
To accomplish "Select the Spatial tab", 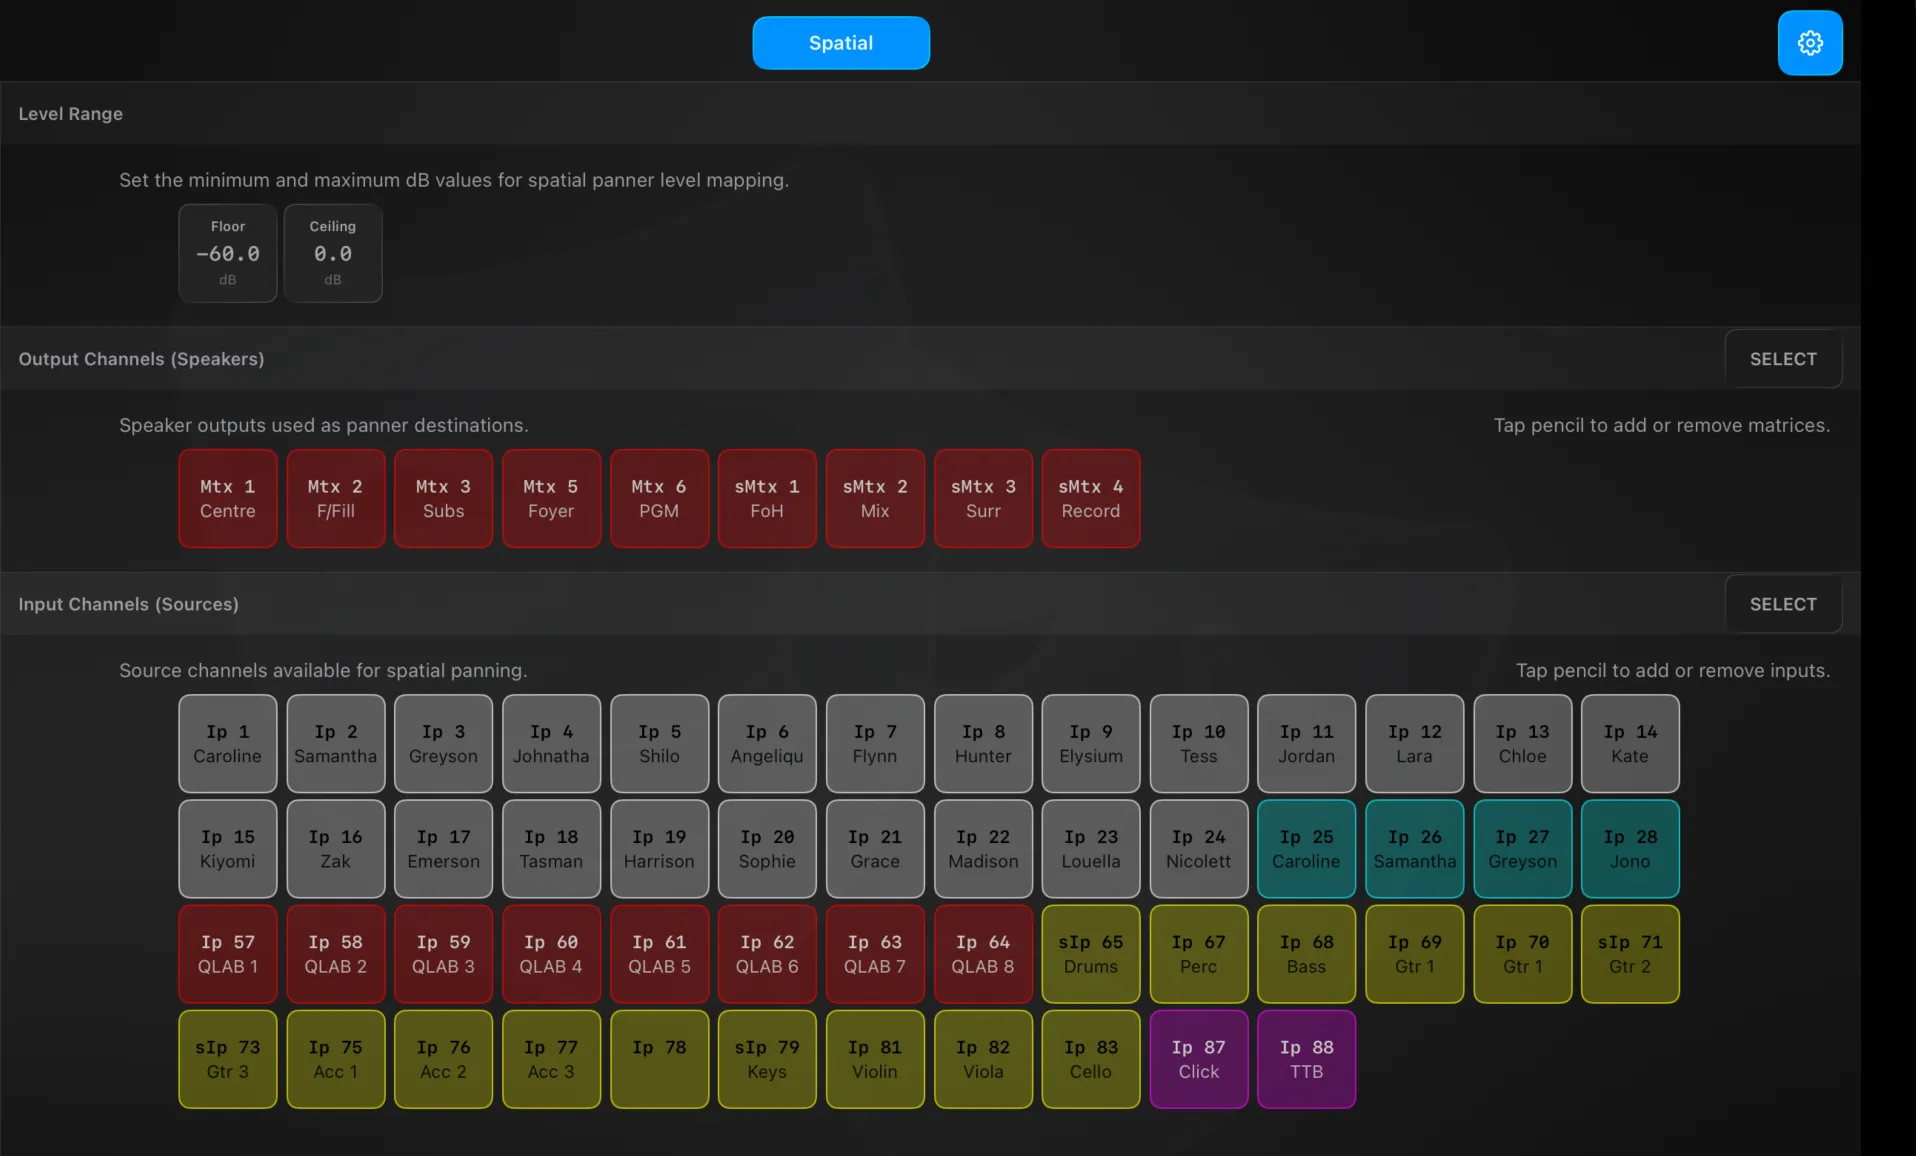I will point(841,43).
